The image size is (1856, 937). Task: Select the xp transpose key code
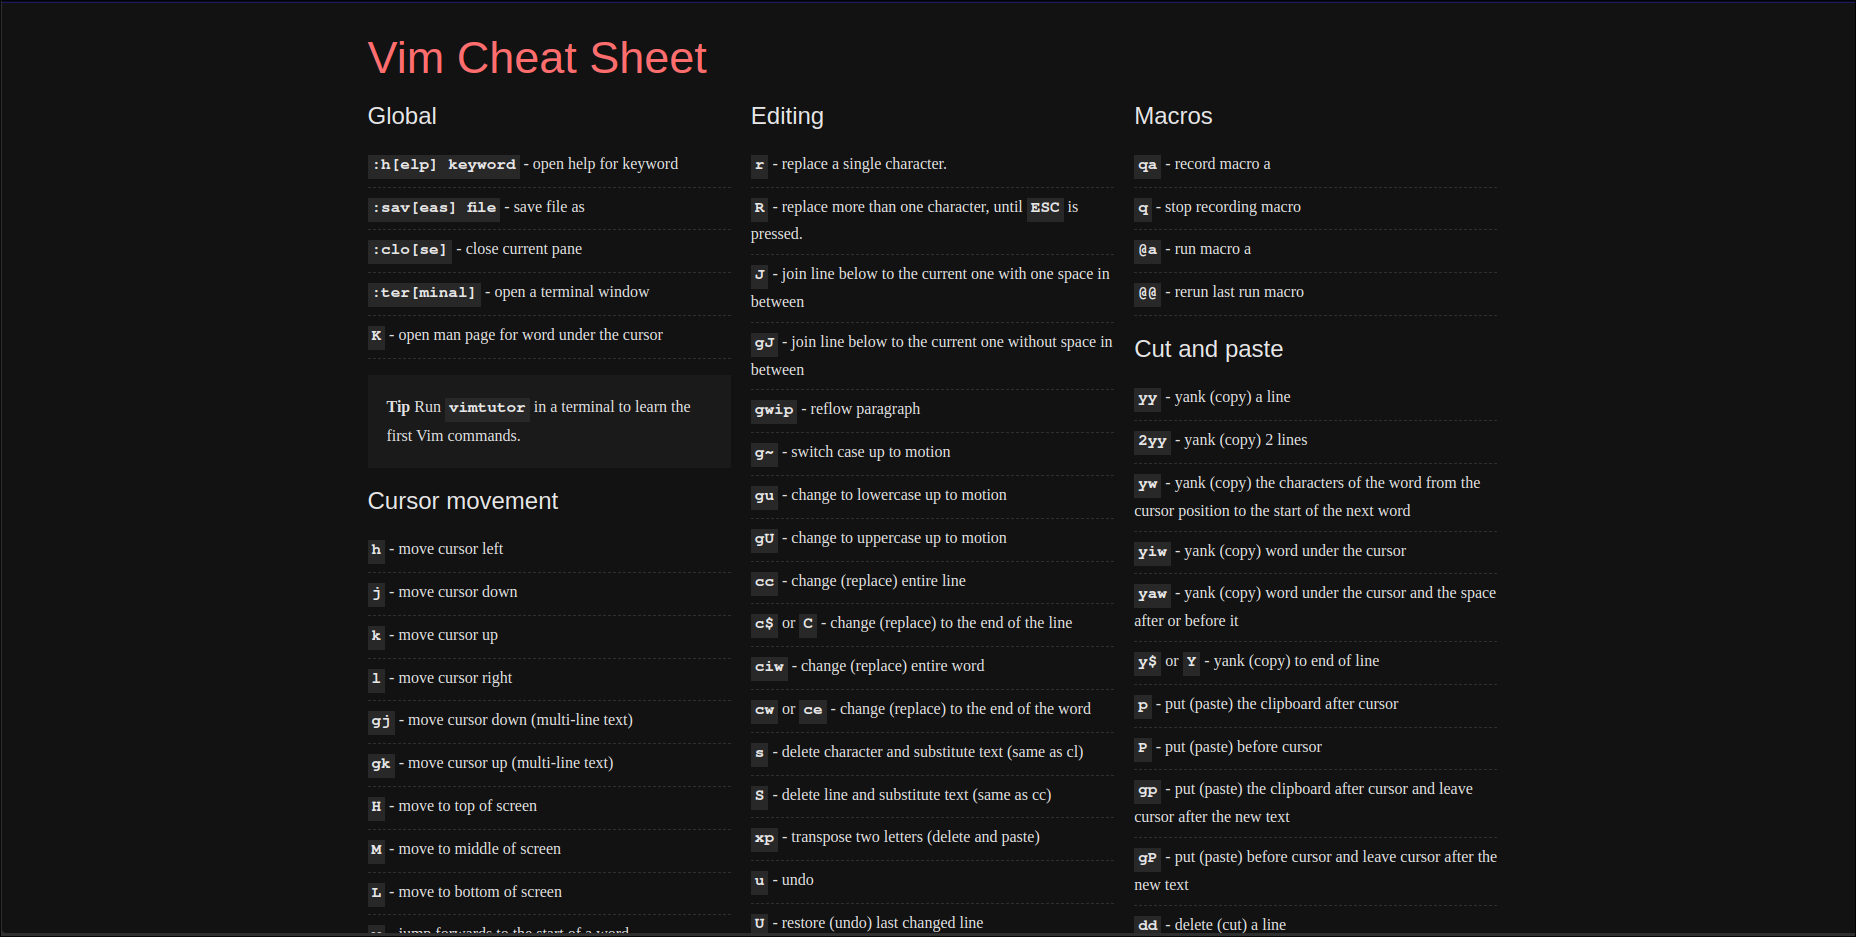765,838
